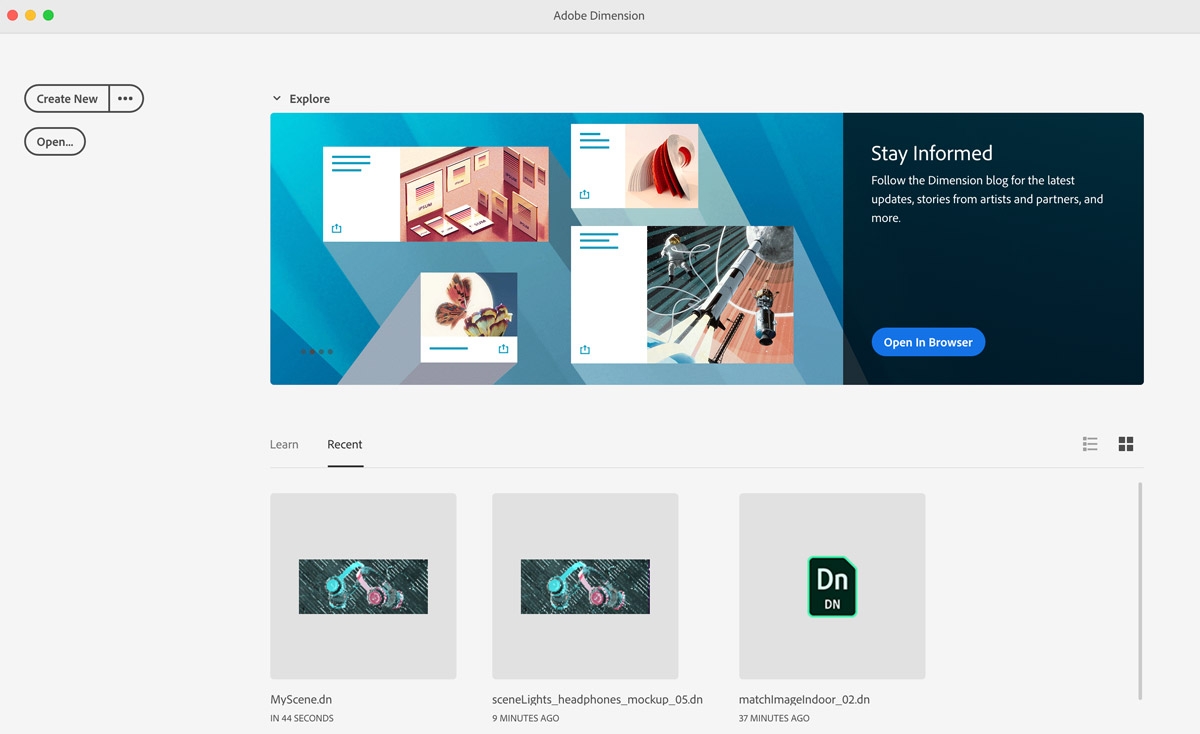The image size is (1200, 734).
Task: Switch to grid view icon
Action: pyautogui.click(x=1126, y=444)
